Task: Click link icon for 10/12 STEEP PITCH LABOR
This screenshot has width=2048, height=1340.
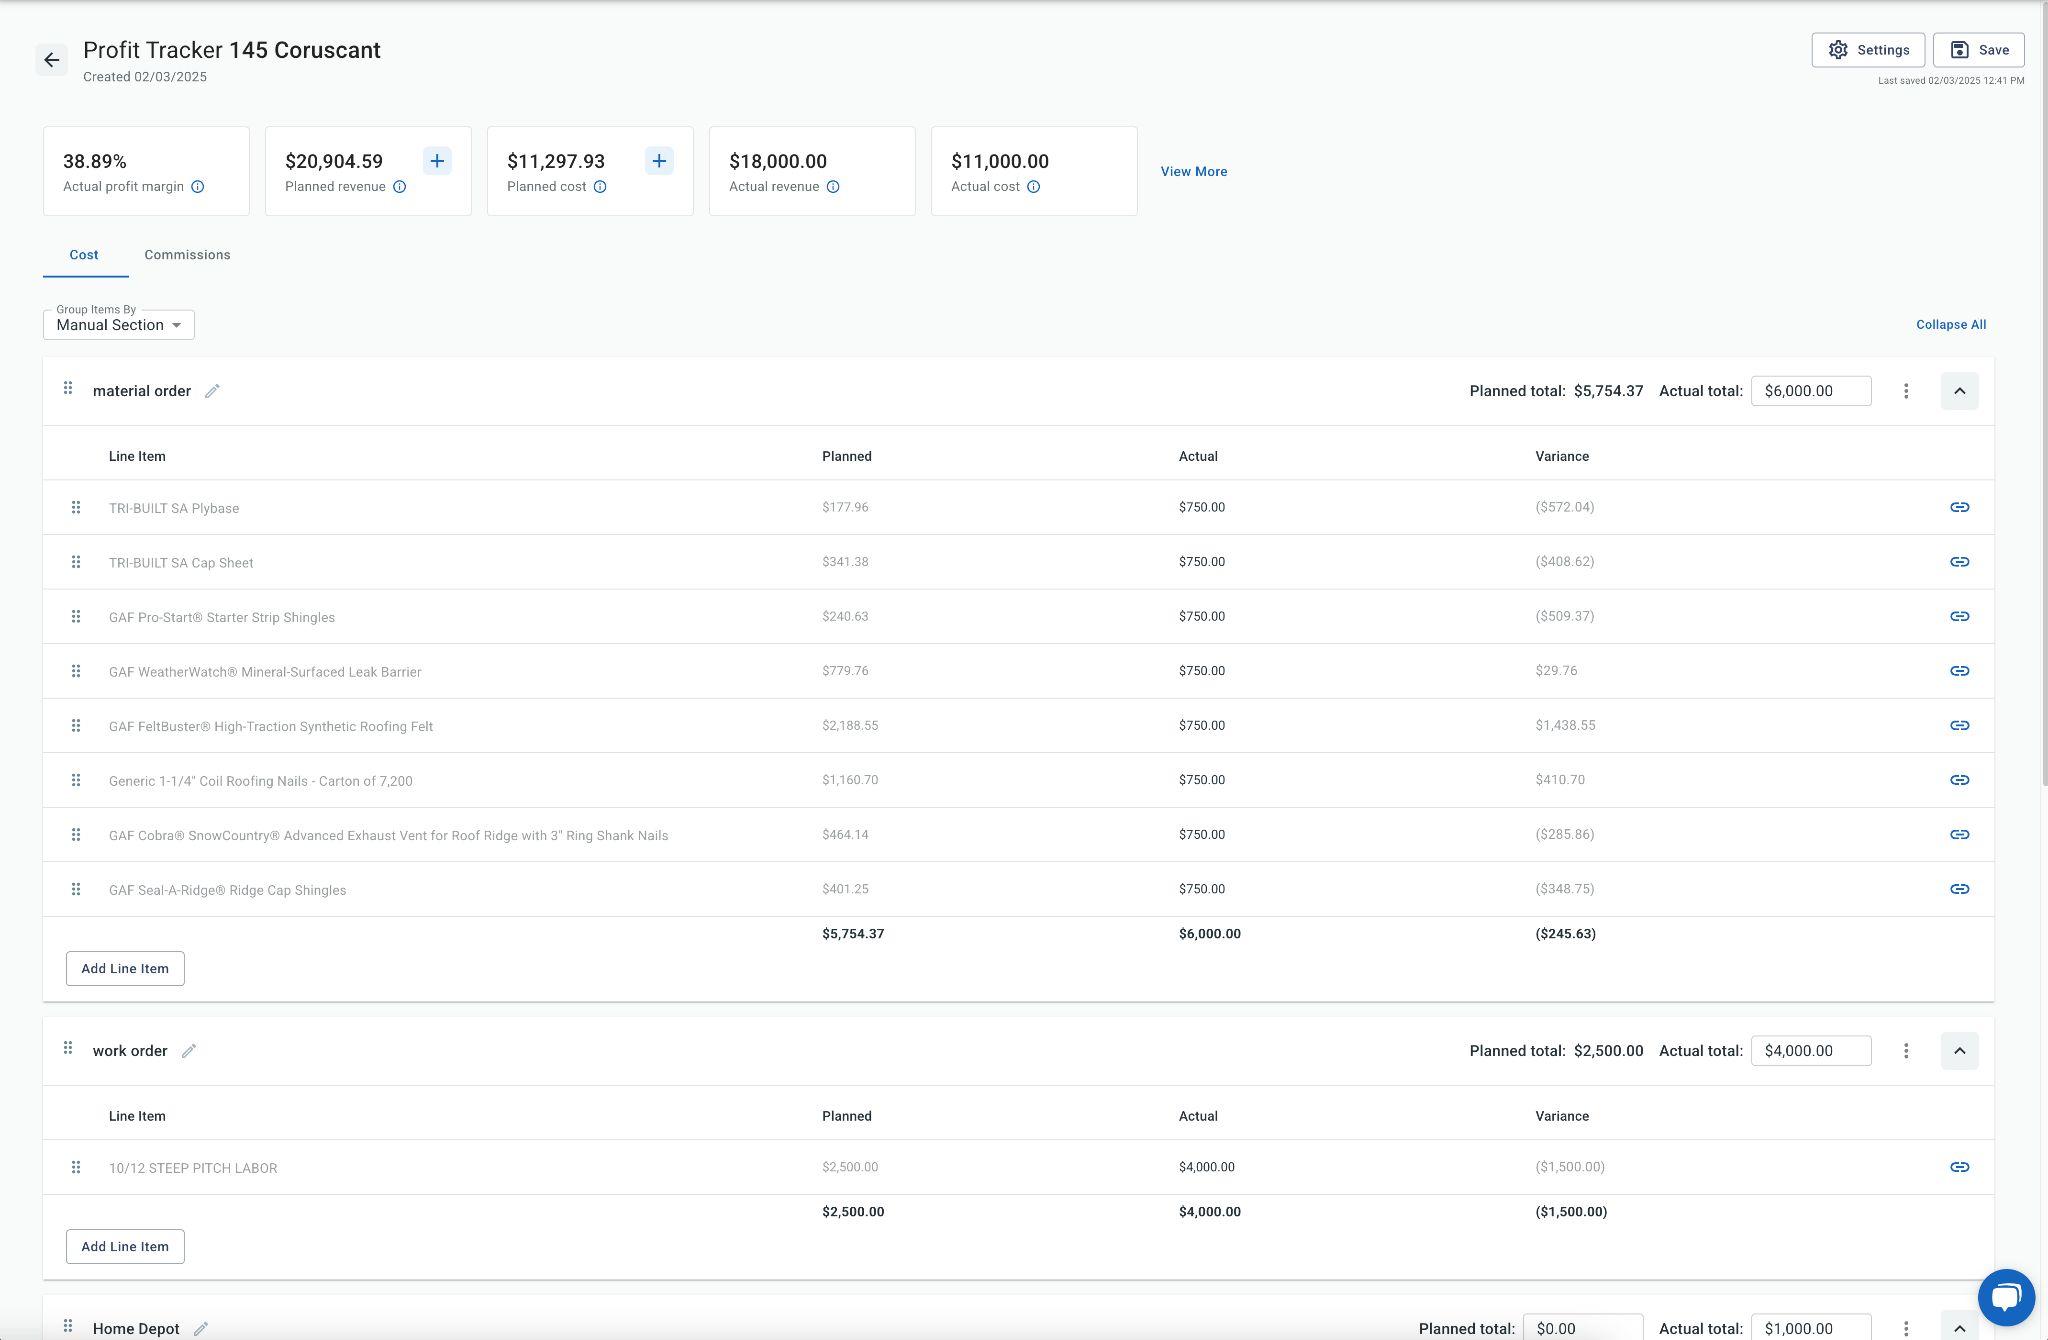Action: 1959,1167
